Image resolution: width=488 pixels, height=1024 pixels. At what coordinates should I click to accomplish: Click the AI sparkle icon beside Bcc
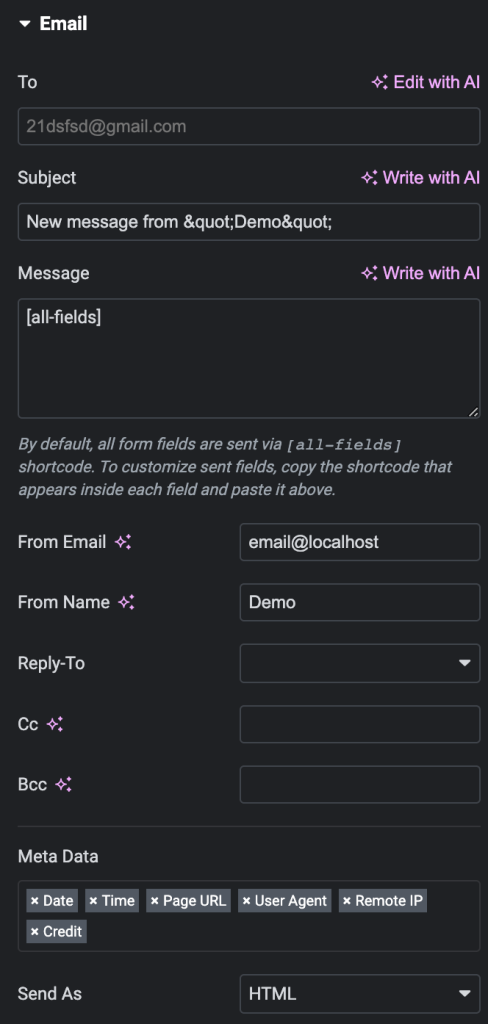[63, 784]
